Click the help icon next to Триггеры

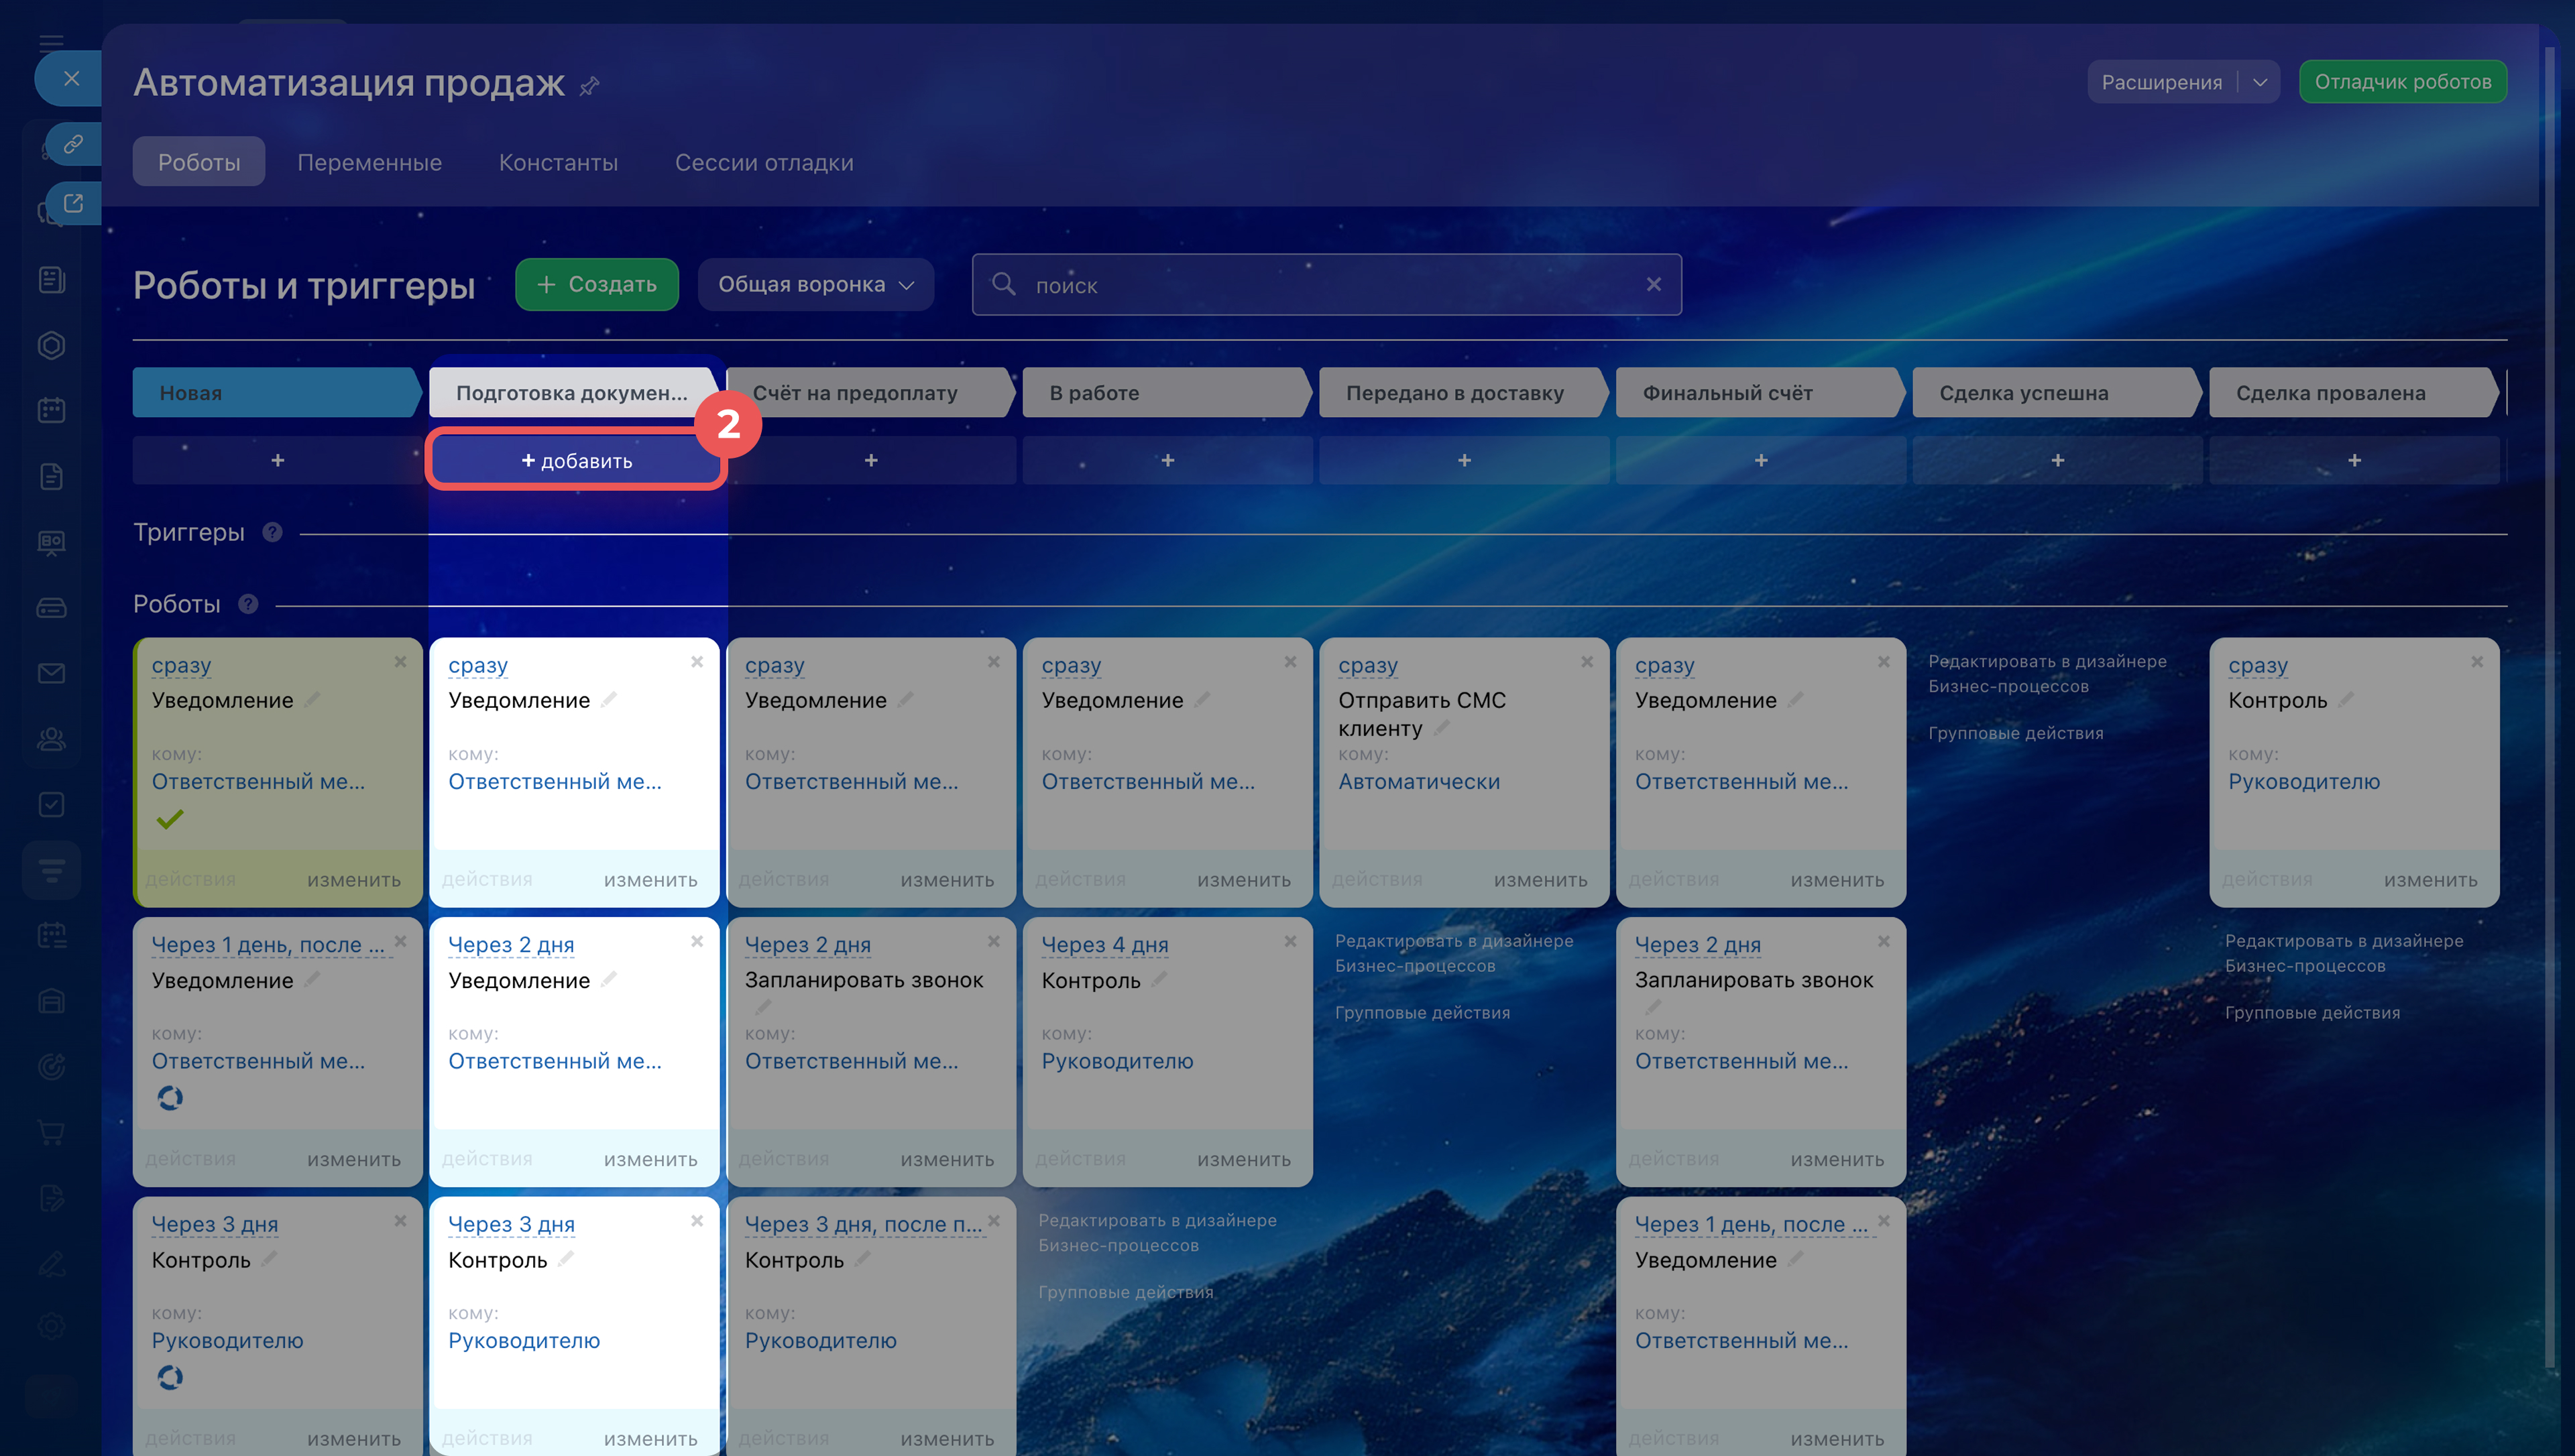click(272, 532)
